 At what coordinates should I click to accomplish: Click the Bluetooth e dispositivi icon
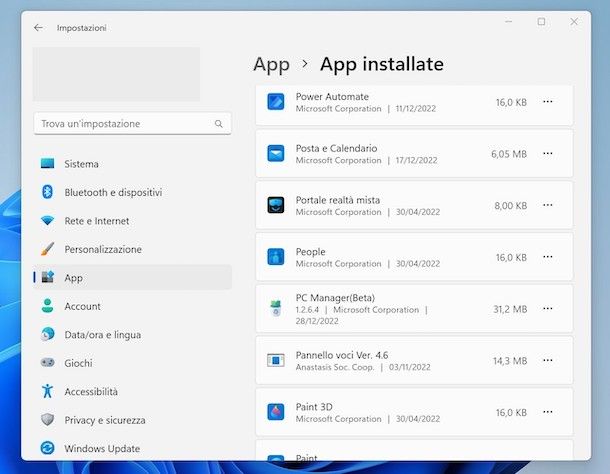click(47, 192)
